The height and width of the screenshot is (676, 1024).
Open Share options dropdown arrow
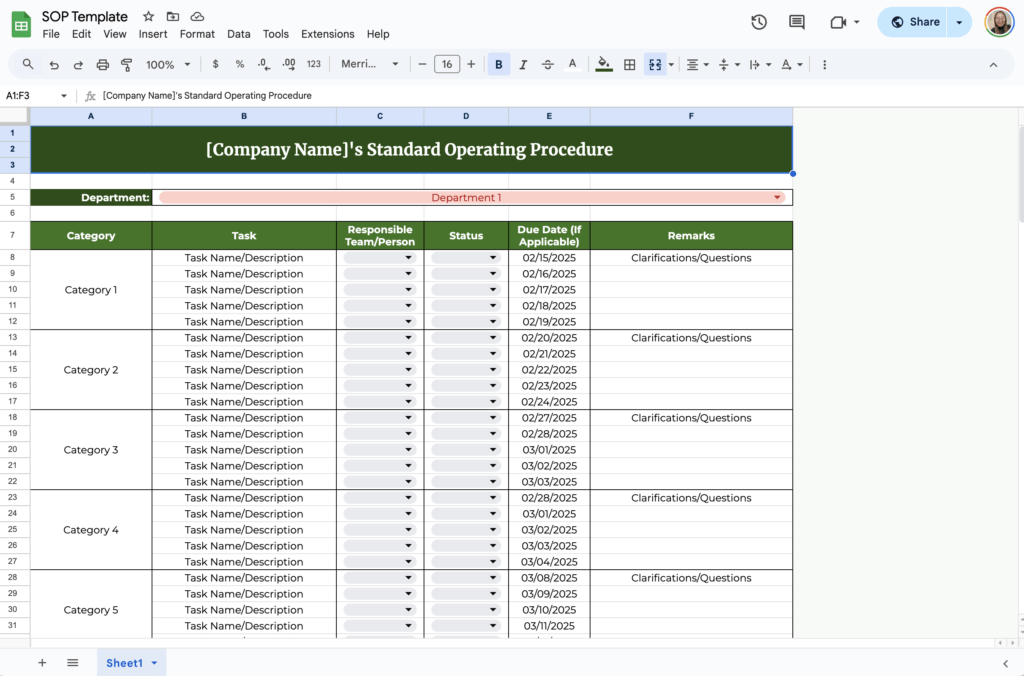(959, 22)
